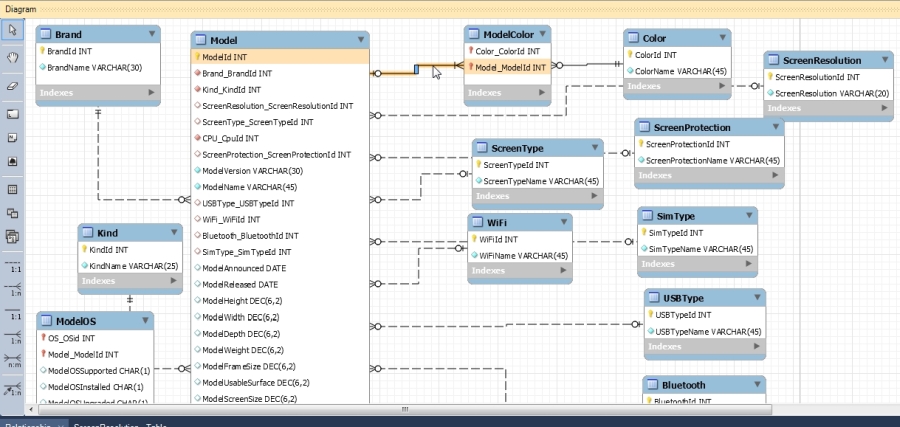
Task: Select ModelAnnounced DATE column
Action: click(x=280, y=268)
